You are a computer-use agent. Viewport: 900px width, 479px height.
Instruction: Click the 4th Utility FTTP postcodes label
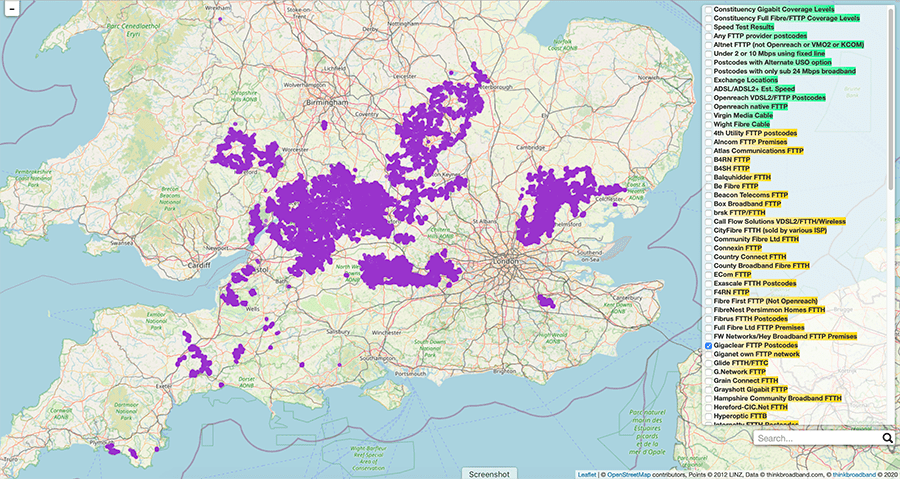pyautogui.click(x=755, y=133)
